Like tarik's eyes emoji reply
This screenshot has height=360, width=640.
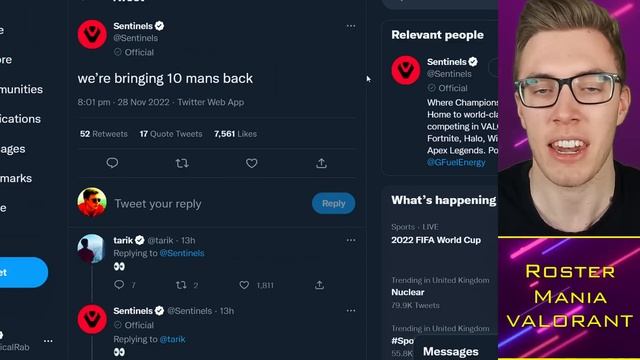tap(244, 285)
